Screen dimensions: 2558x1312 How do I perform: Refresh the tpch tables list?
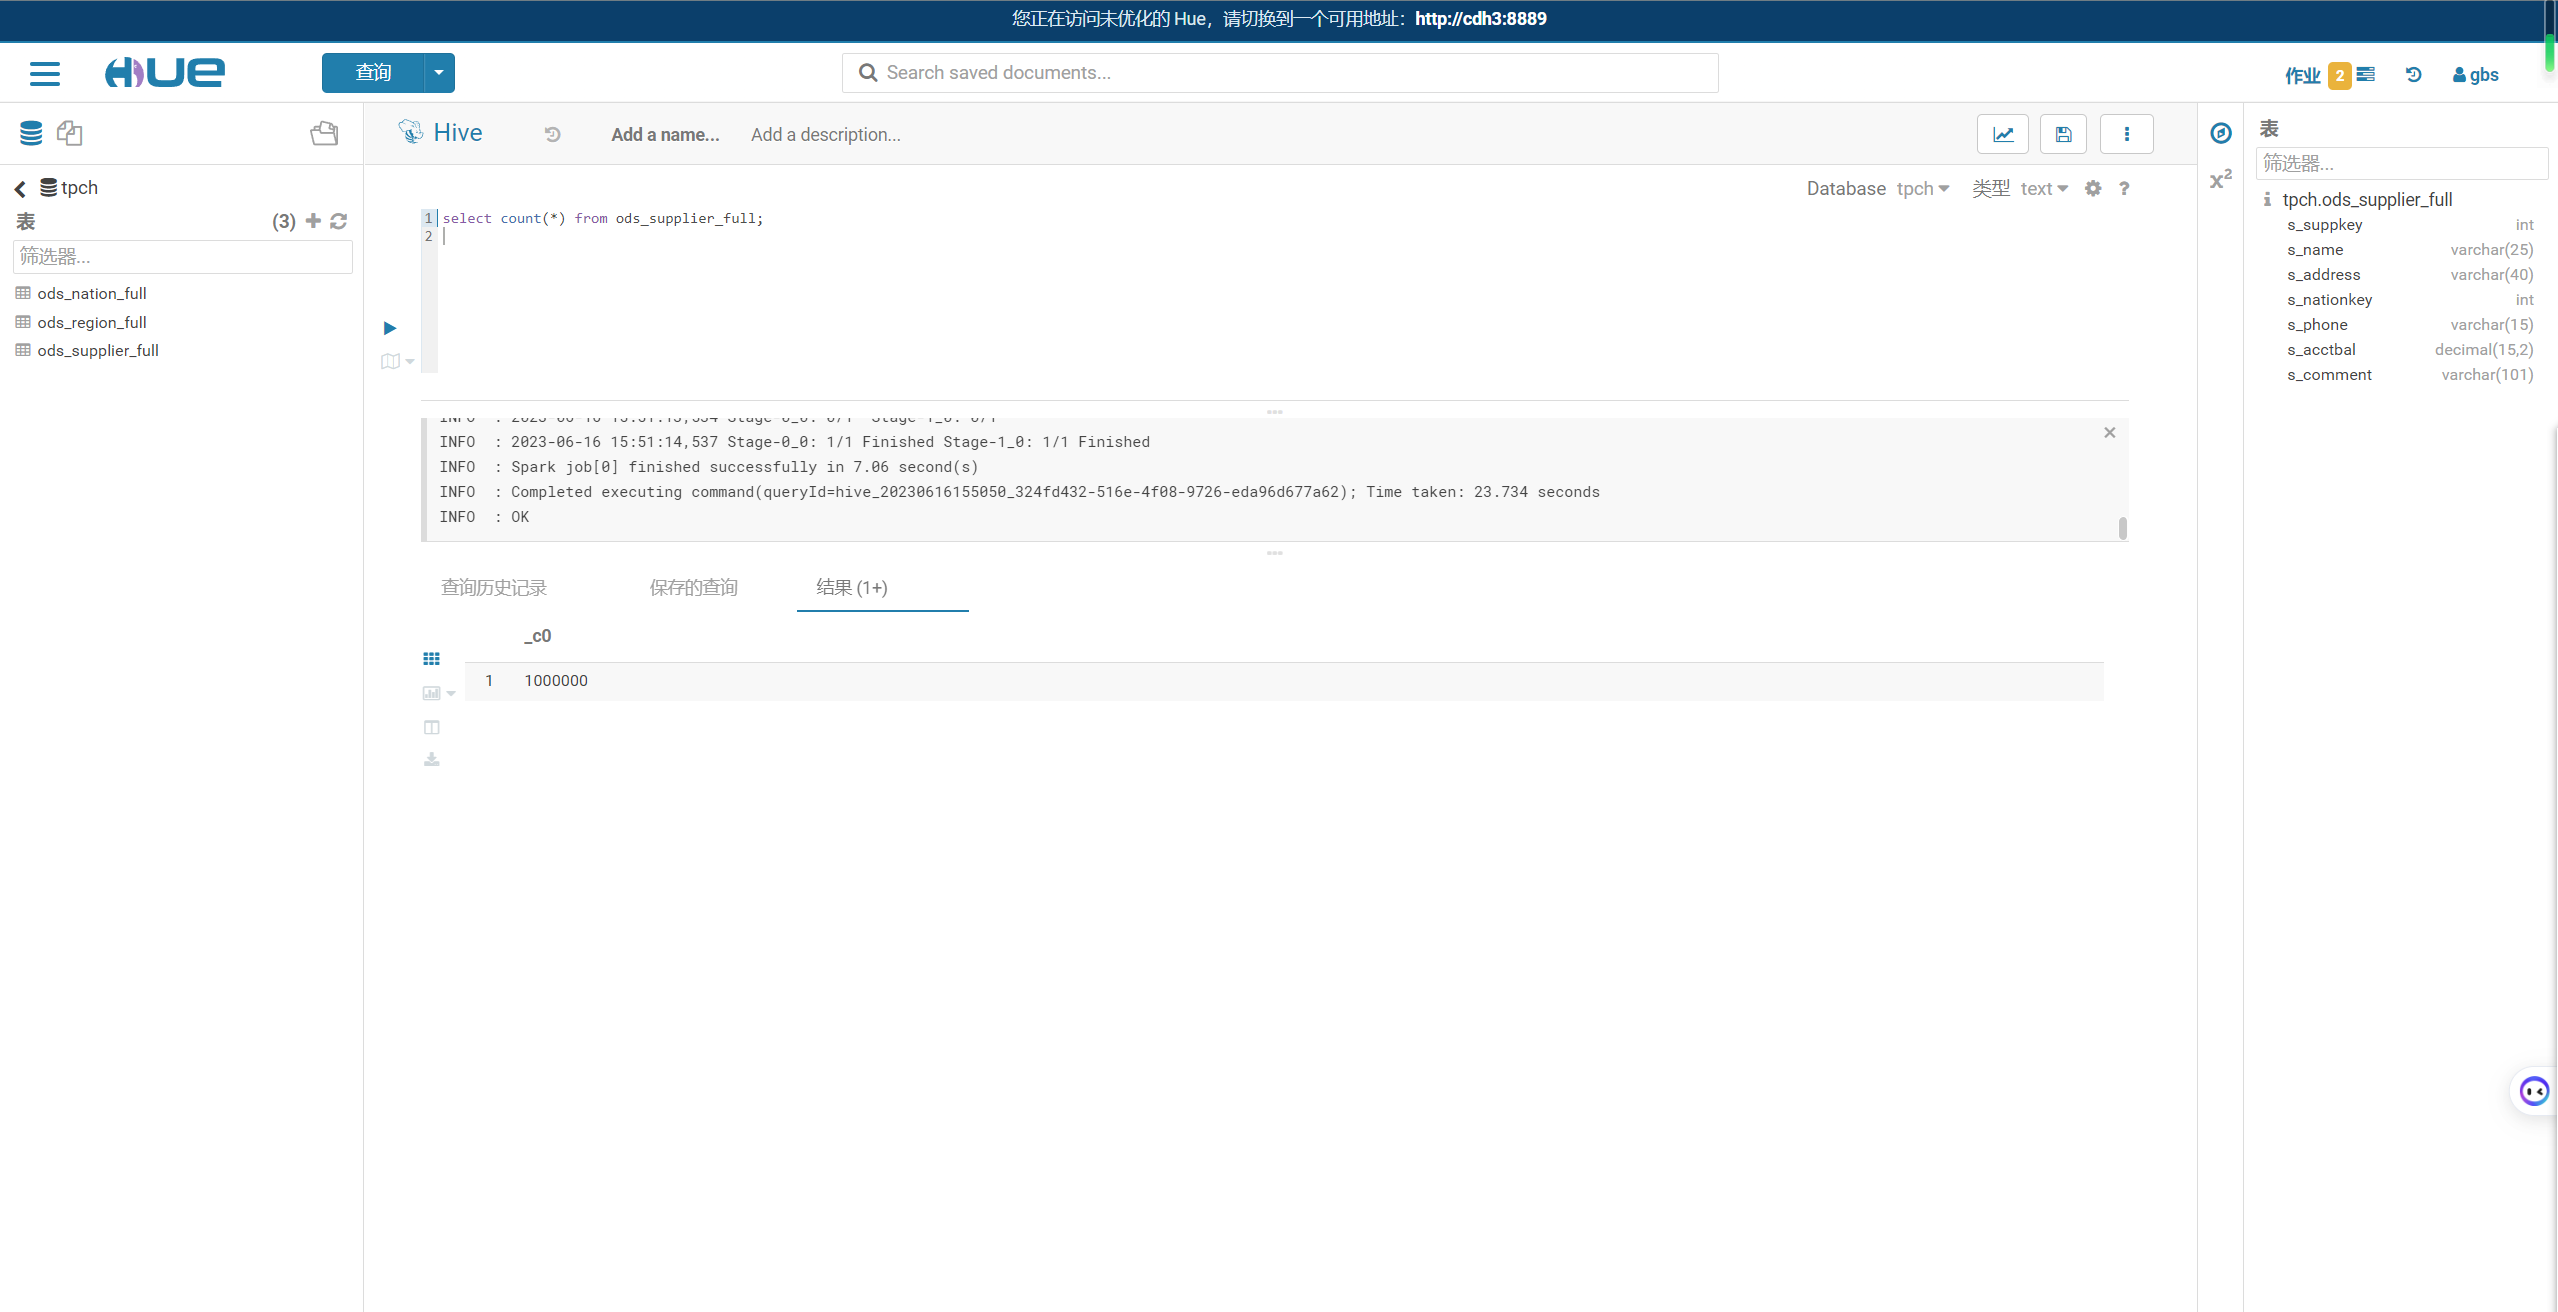click(339, 221)
